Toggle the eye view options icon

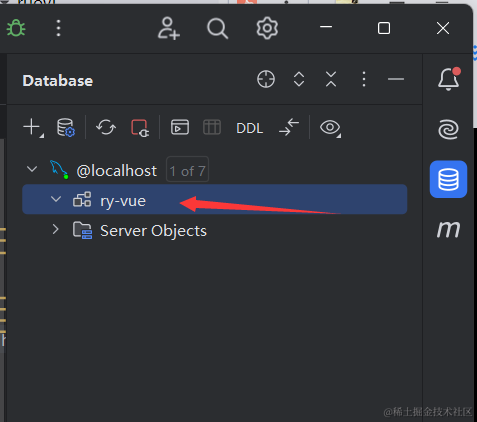[x=330, y=128]
